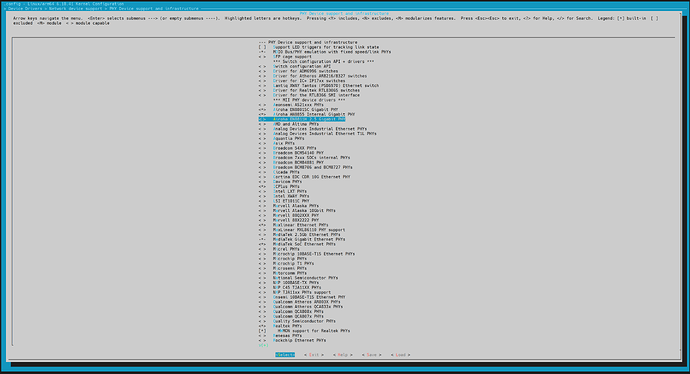The image size is (690, 374).
Task: Select Microsemi PHYs entry
Action: [x=283, y=268]
